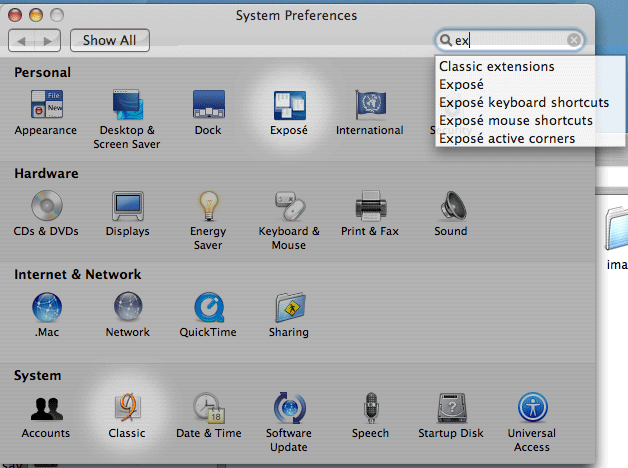The height and width of the screenshot is (468, 628).
Task: Minimize the System Preferences window
Action: pyautogui.click(x=36, y=15)
